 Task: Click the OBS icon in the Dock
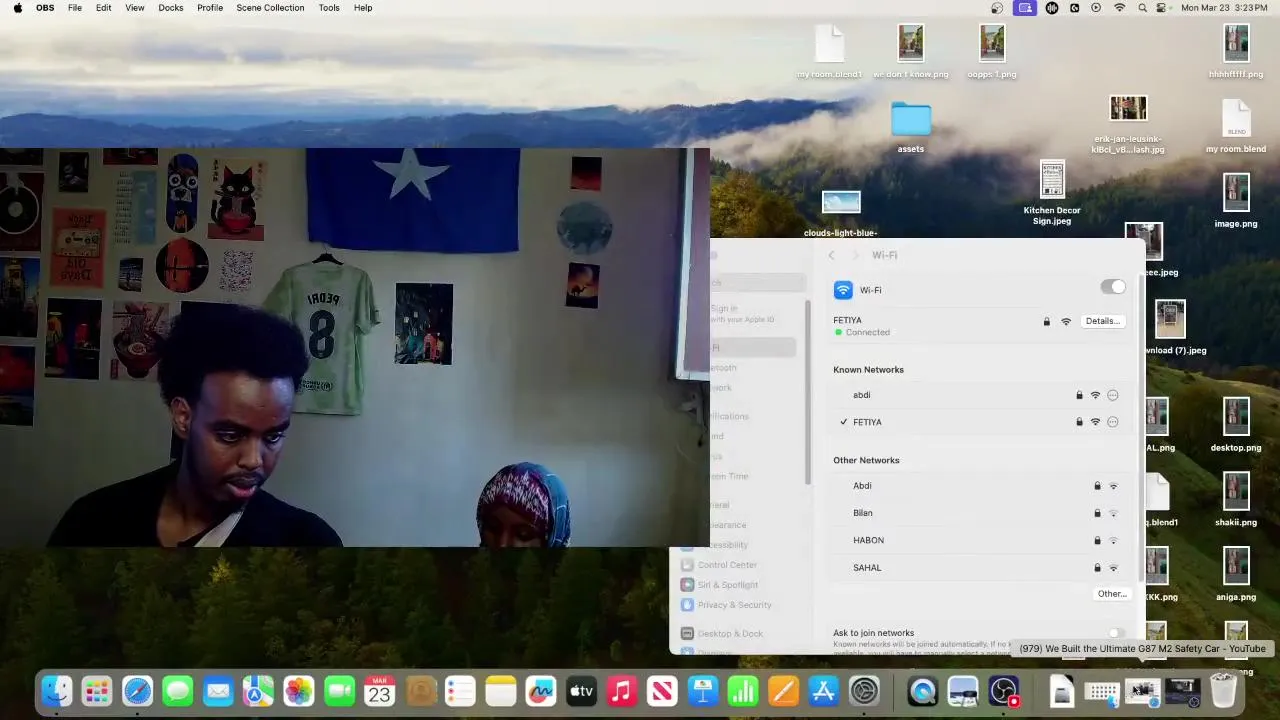1003,691
